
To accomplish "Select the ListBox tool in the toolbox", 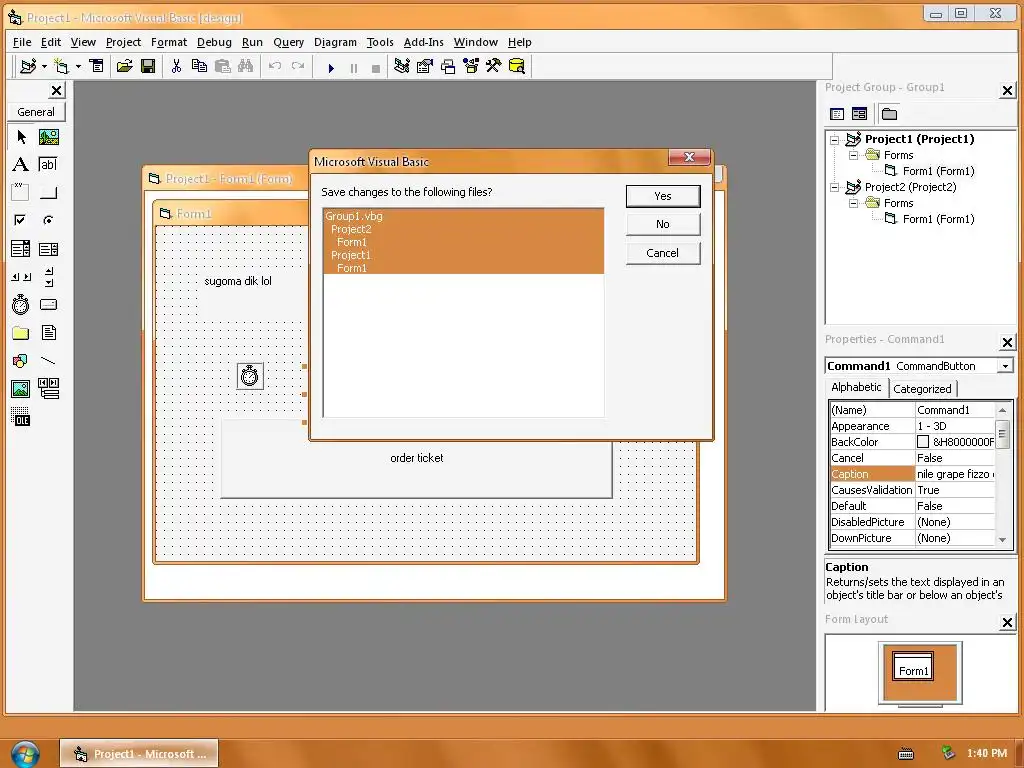I will (48, 249).
